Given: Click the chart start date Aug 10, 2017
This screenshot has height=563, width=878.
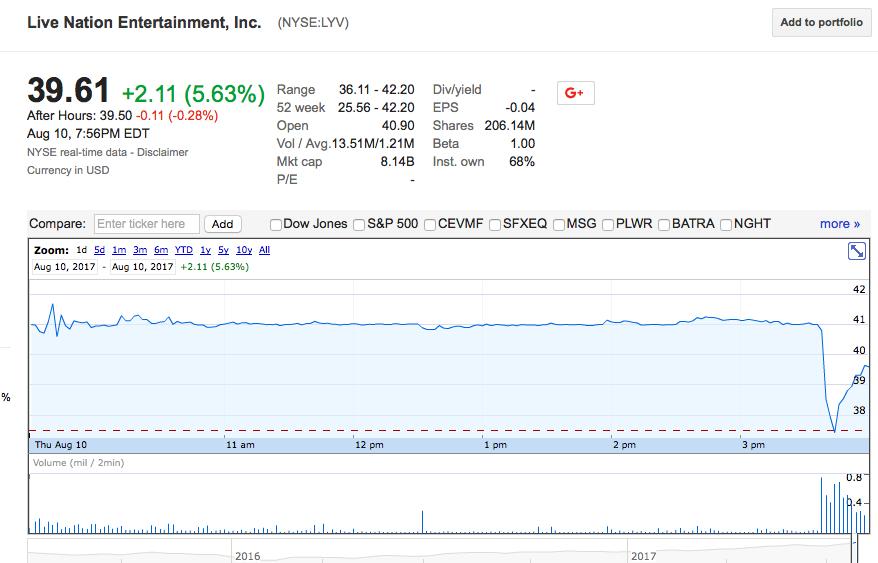Looking at the screenshot, I should 64,267.
